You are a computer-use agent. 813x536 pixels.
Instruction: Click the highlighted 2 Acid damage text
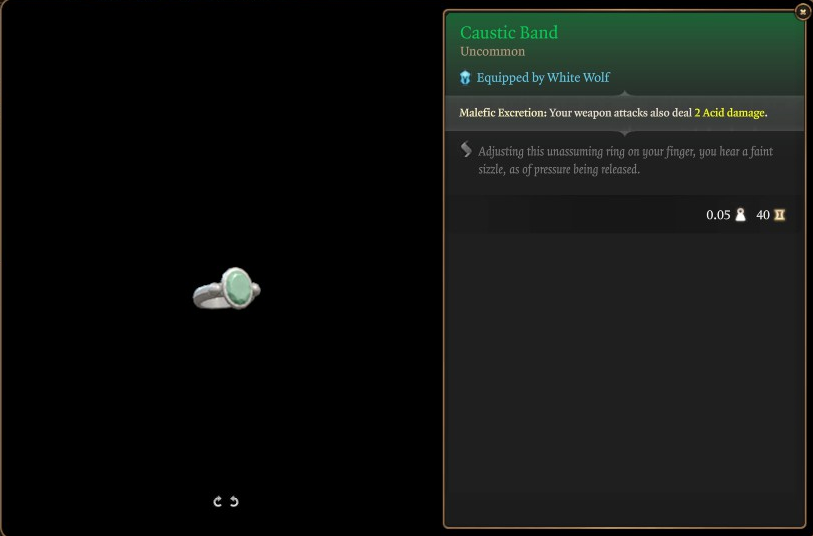[729, 112]
